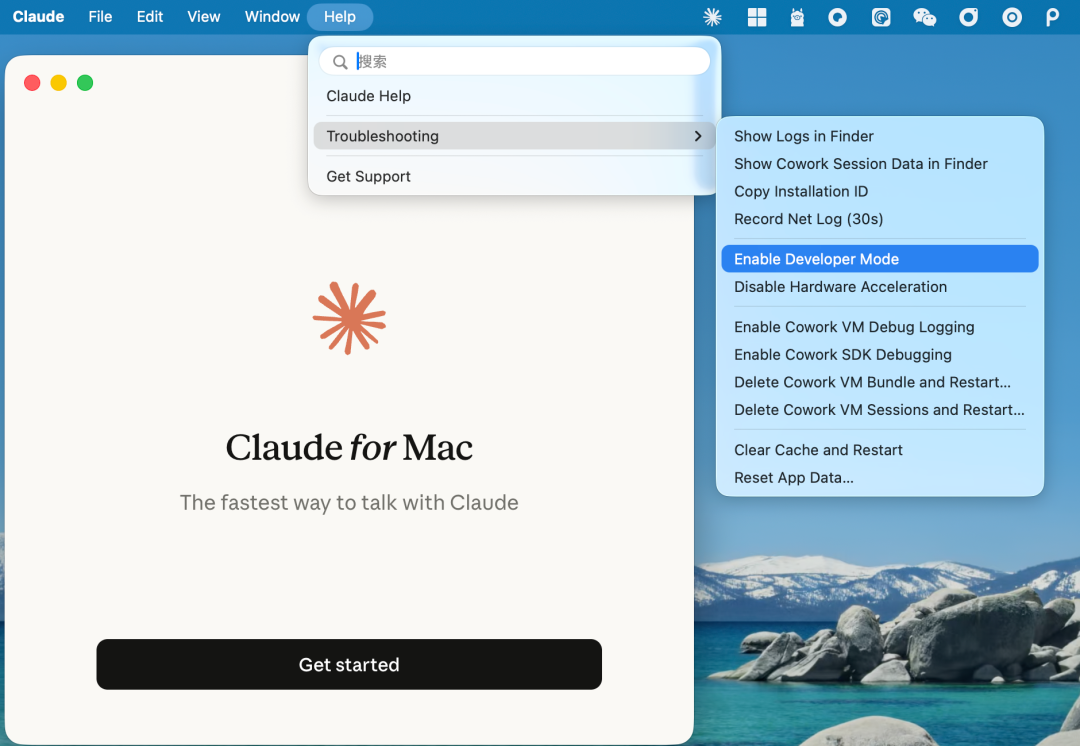Viewport: 1080px width, 746px height.
Task: Click Get Support in Help menu
Action: [x=368, y=177]
